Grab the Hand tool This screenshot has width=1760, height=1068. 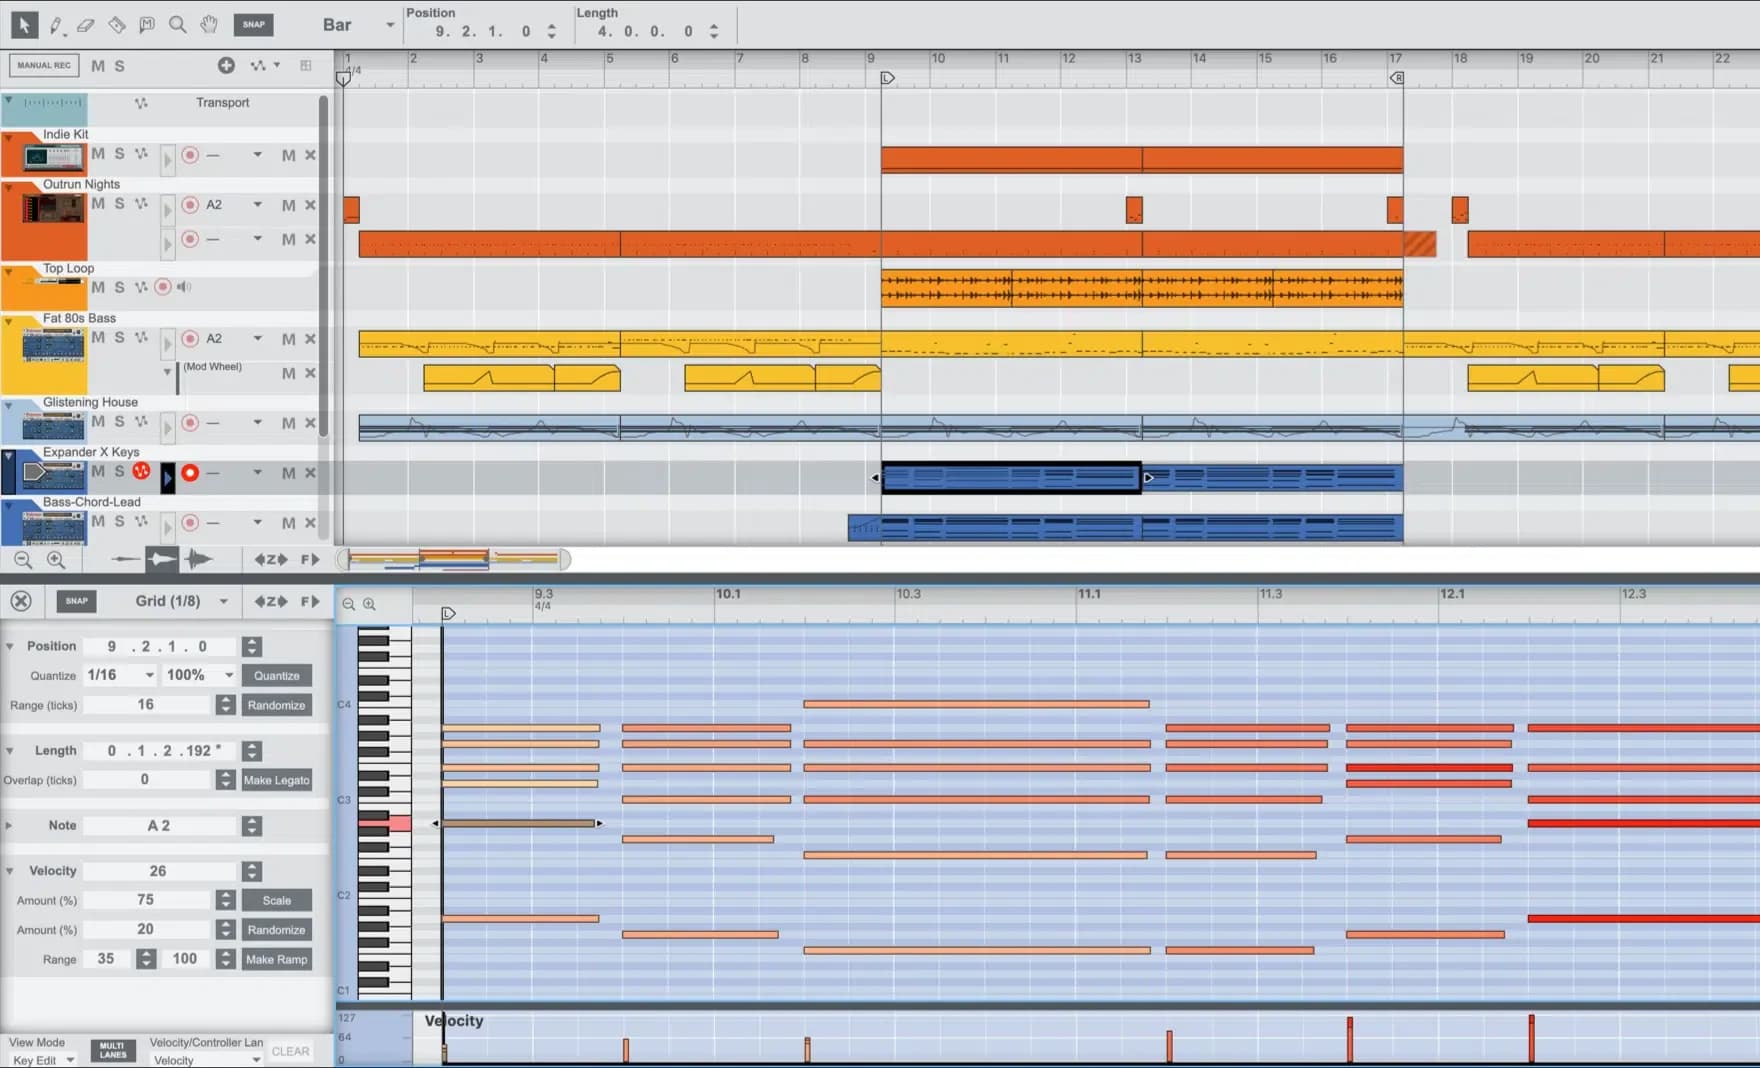click(207, 24)
